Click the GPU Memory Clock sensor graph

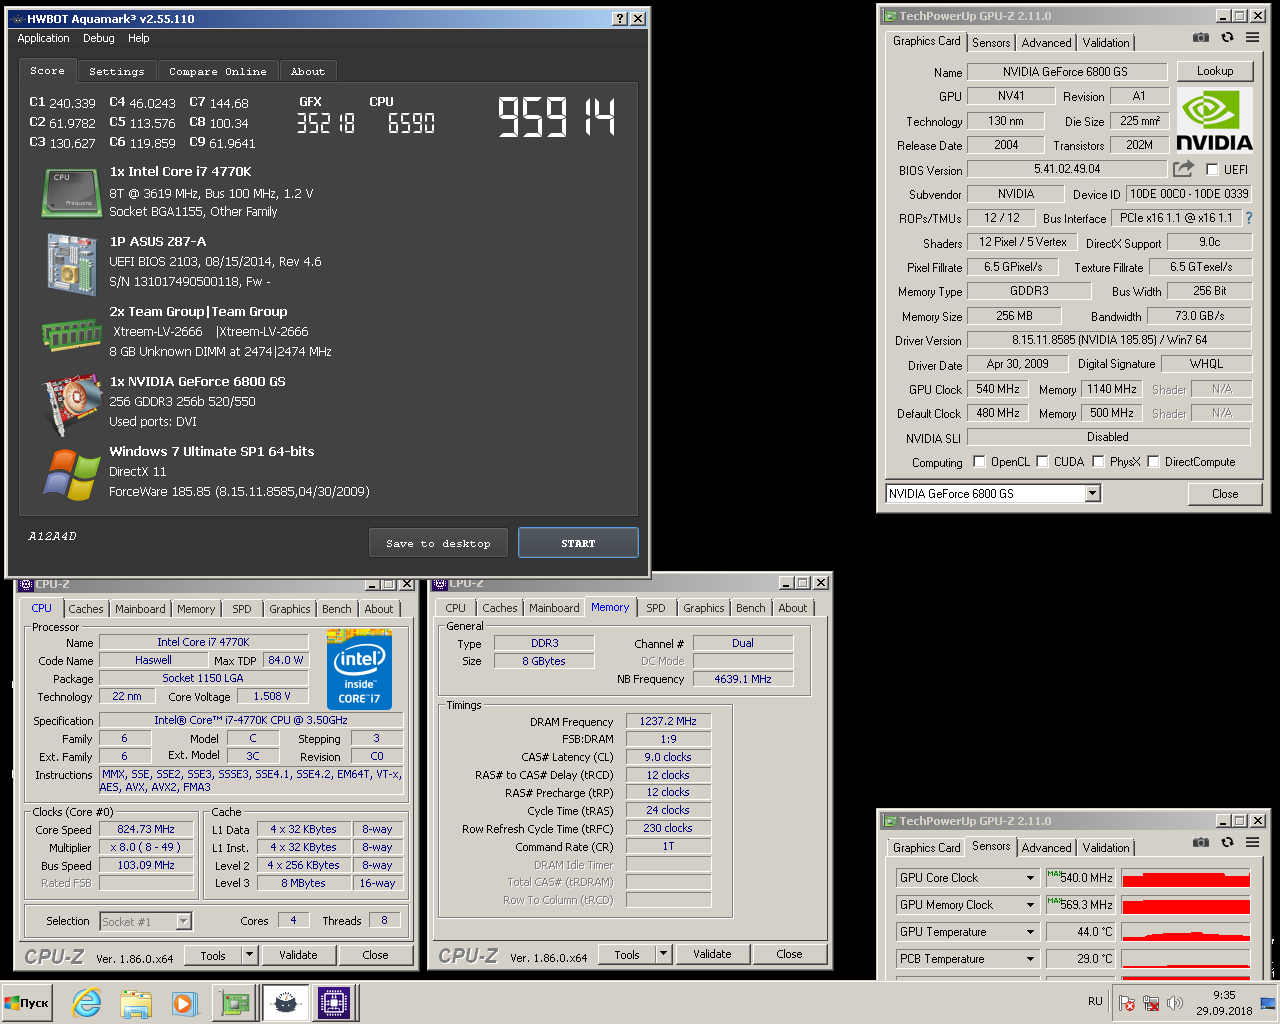(x=1185, y=905)
